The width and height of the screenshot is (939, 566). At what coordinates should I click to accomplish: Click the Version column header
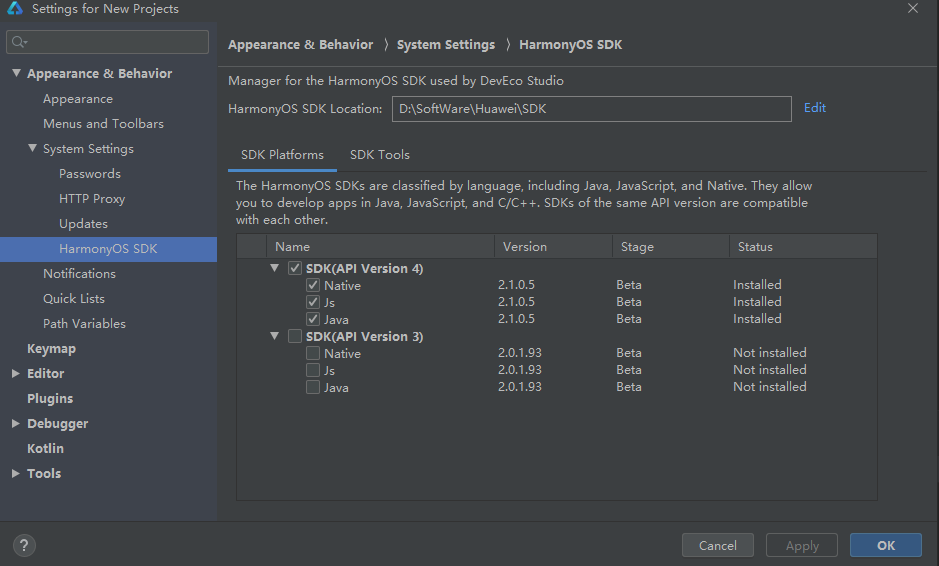(553, 247)
